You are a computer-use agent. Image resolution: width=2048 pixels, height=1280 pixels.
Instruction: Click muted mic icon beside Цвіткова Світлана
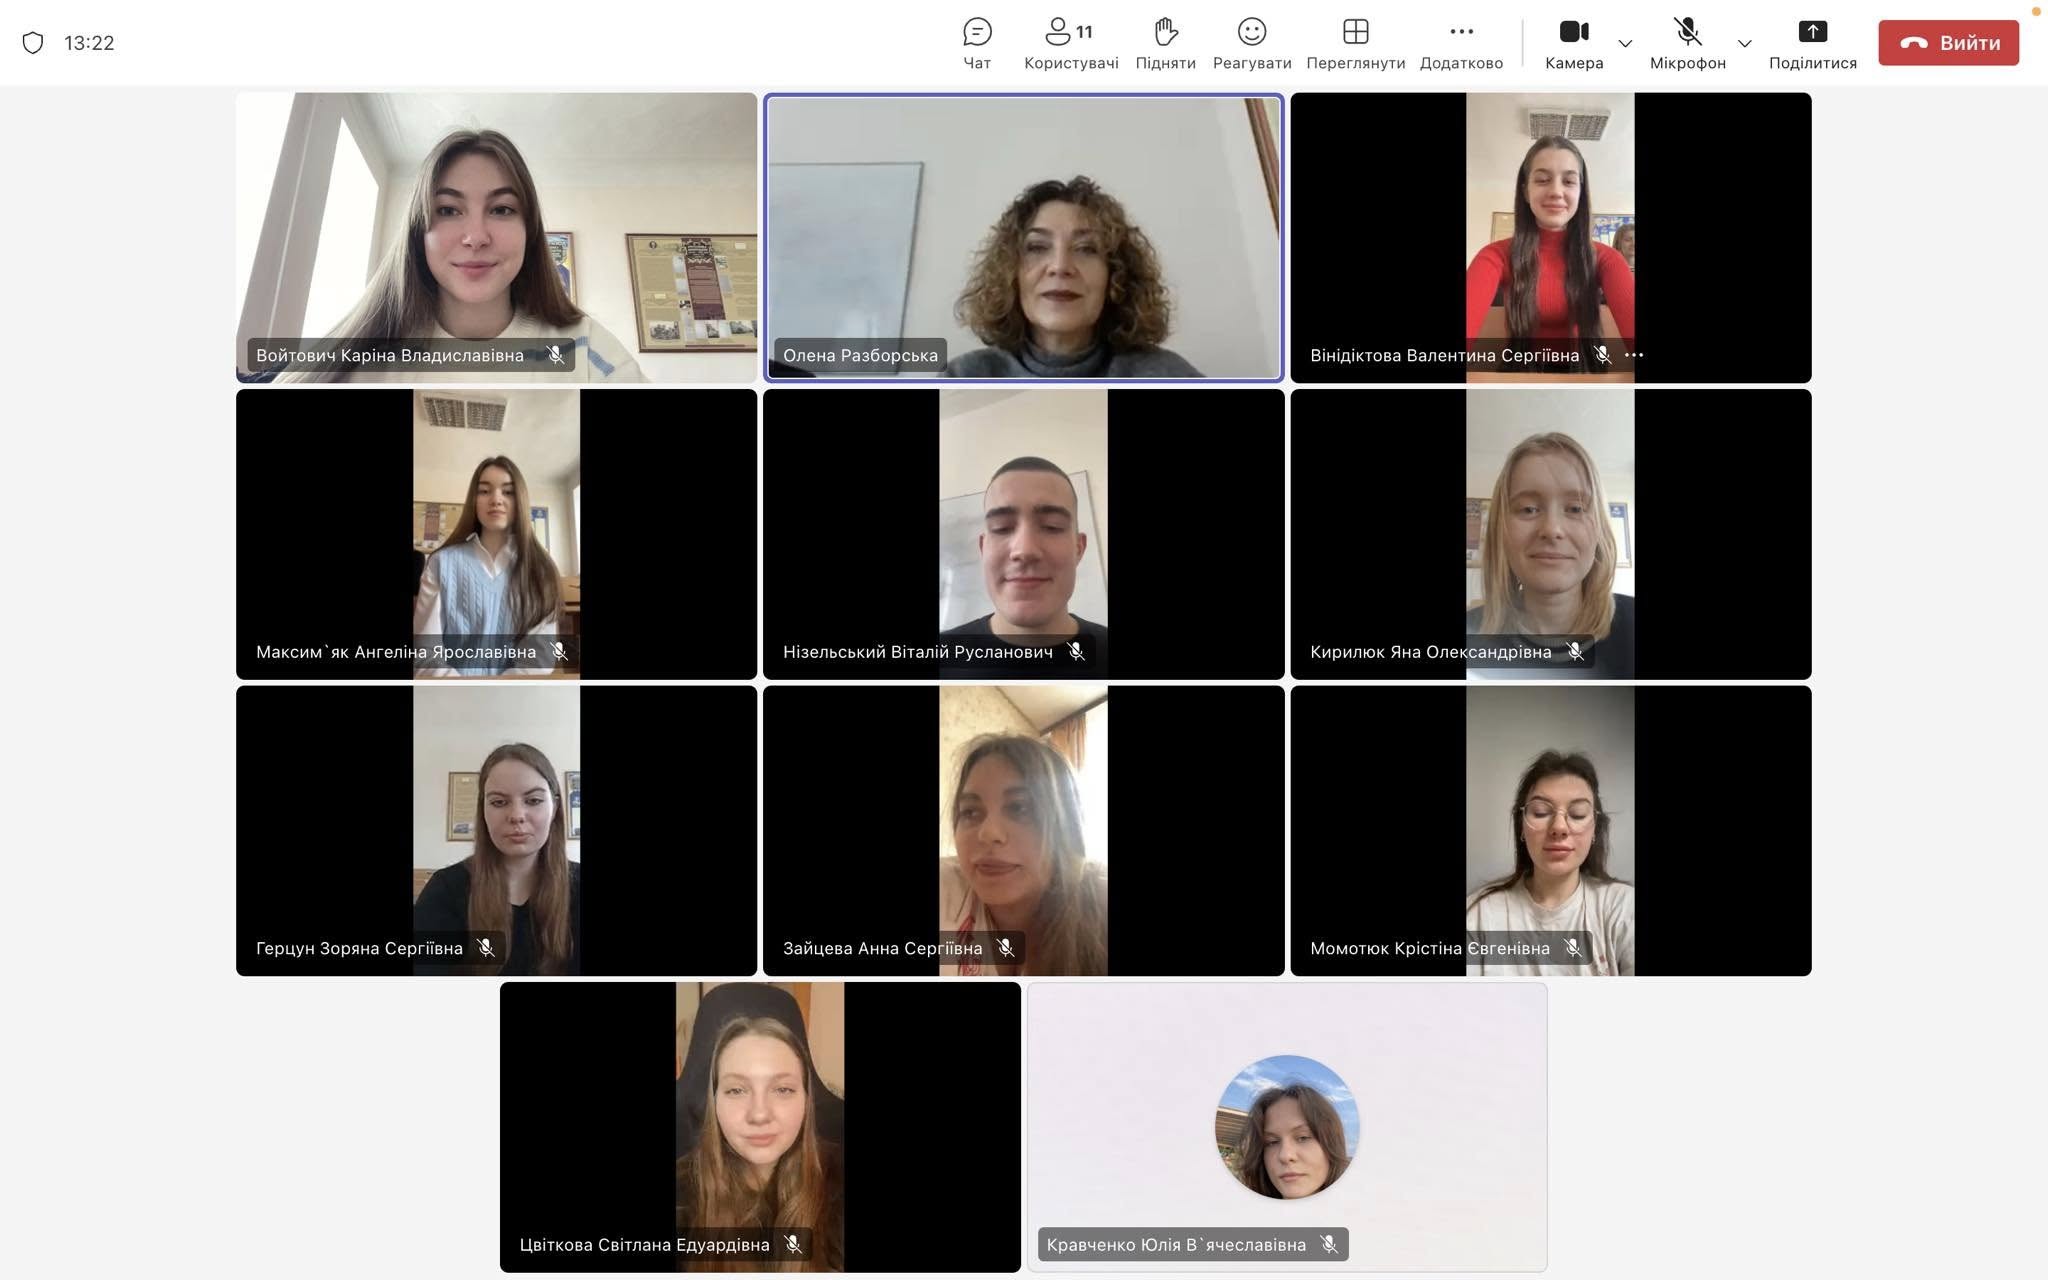click(x=793, y=1244)
